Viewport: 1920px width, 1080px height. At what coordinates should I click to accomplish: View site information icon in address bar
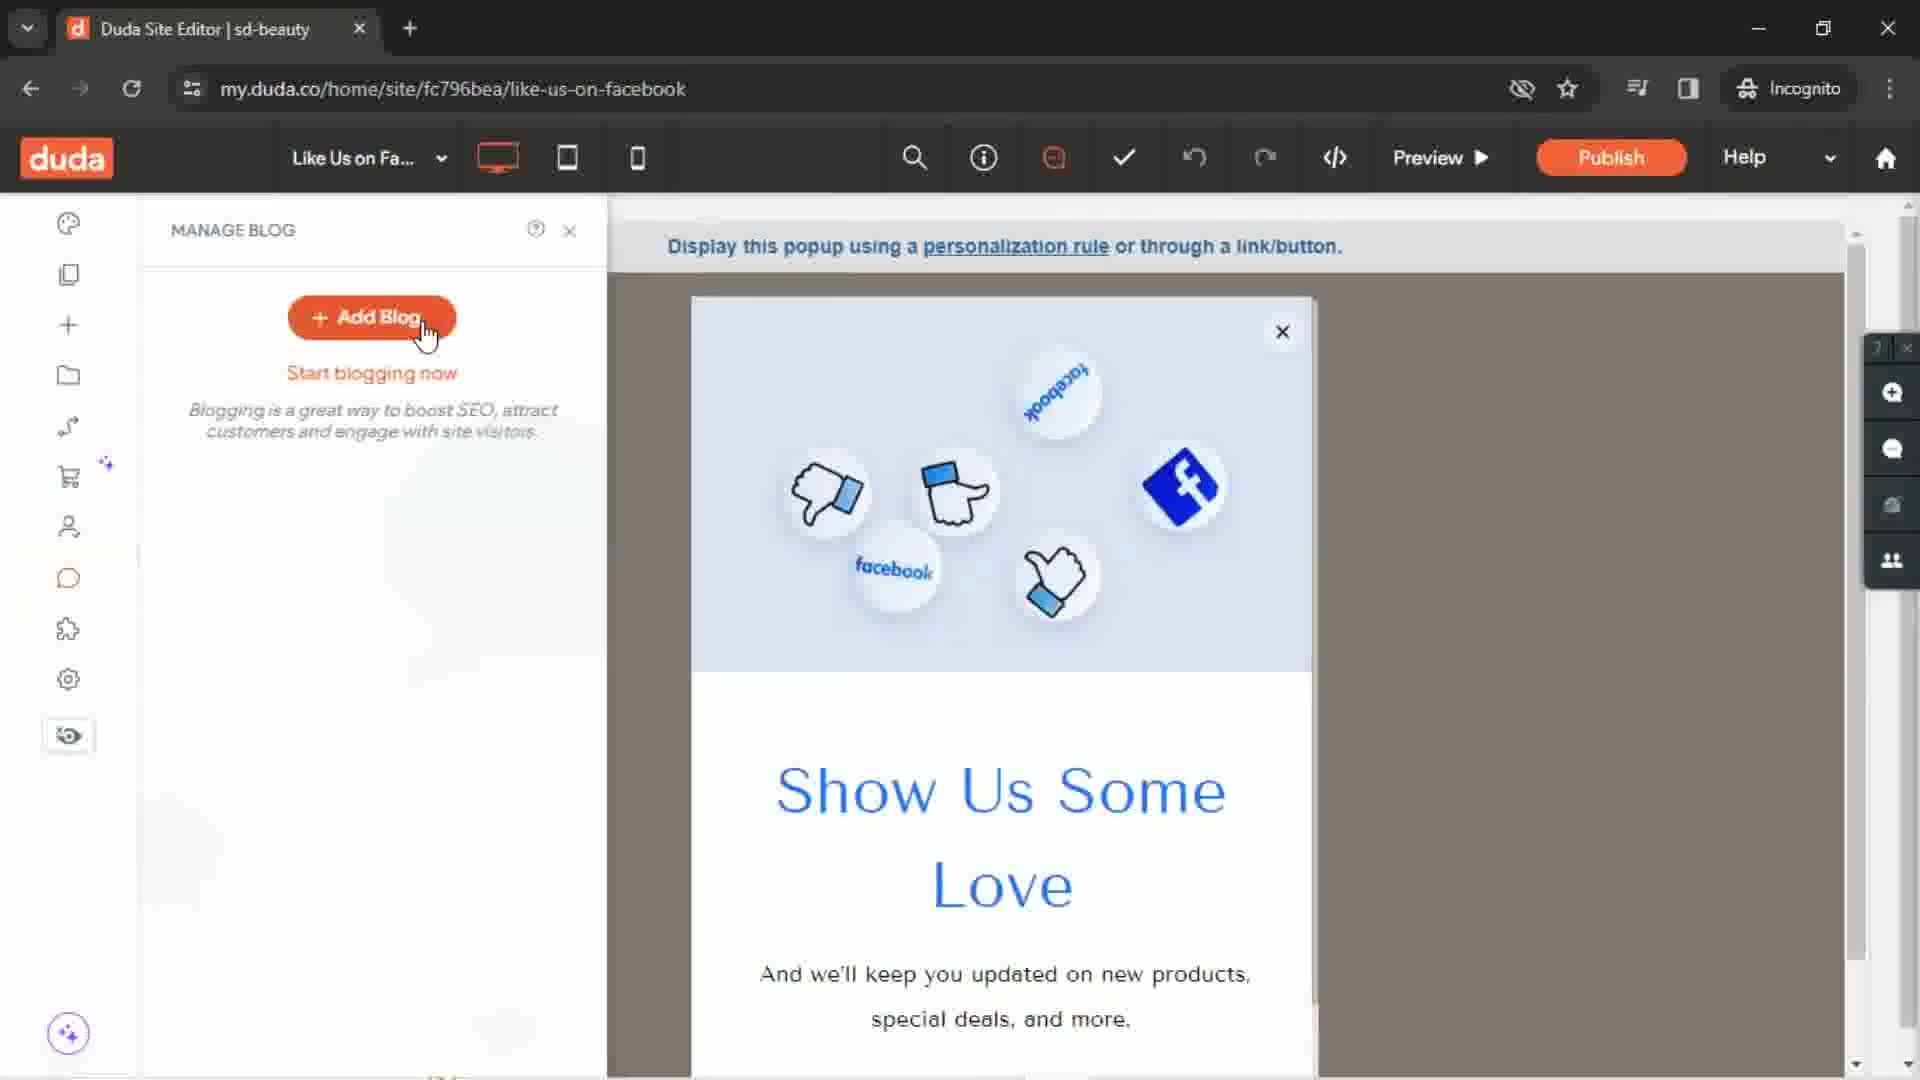(x=192, y=89)
